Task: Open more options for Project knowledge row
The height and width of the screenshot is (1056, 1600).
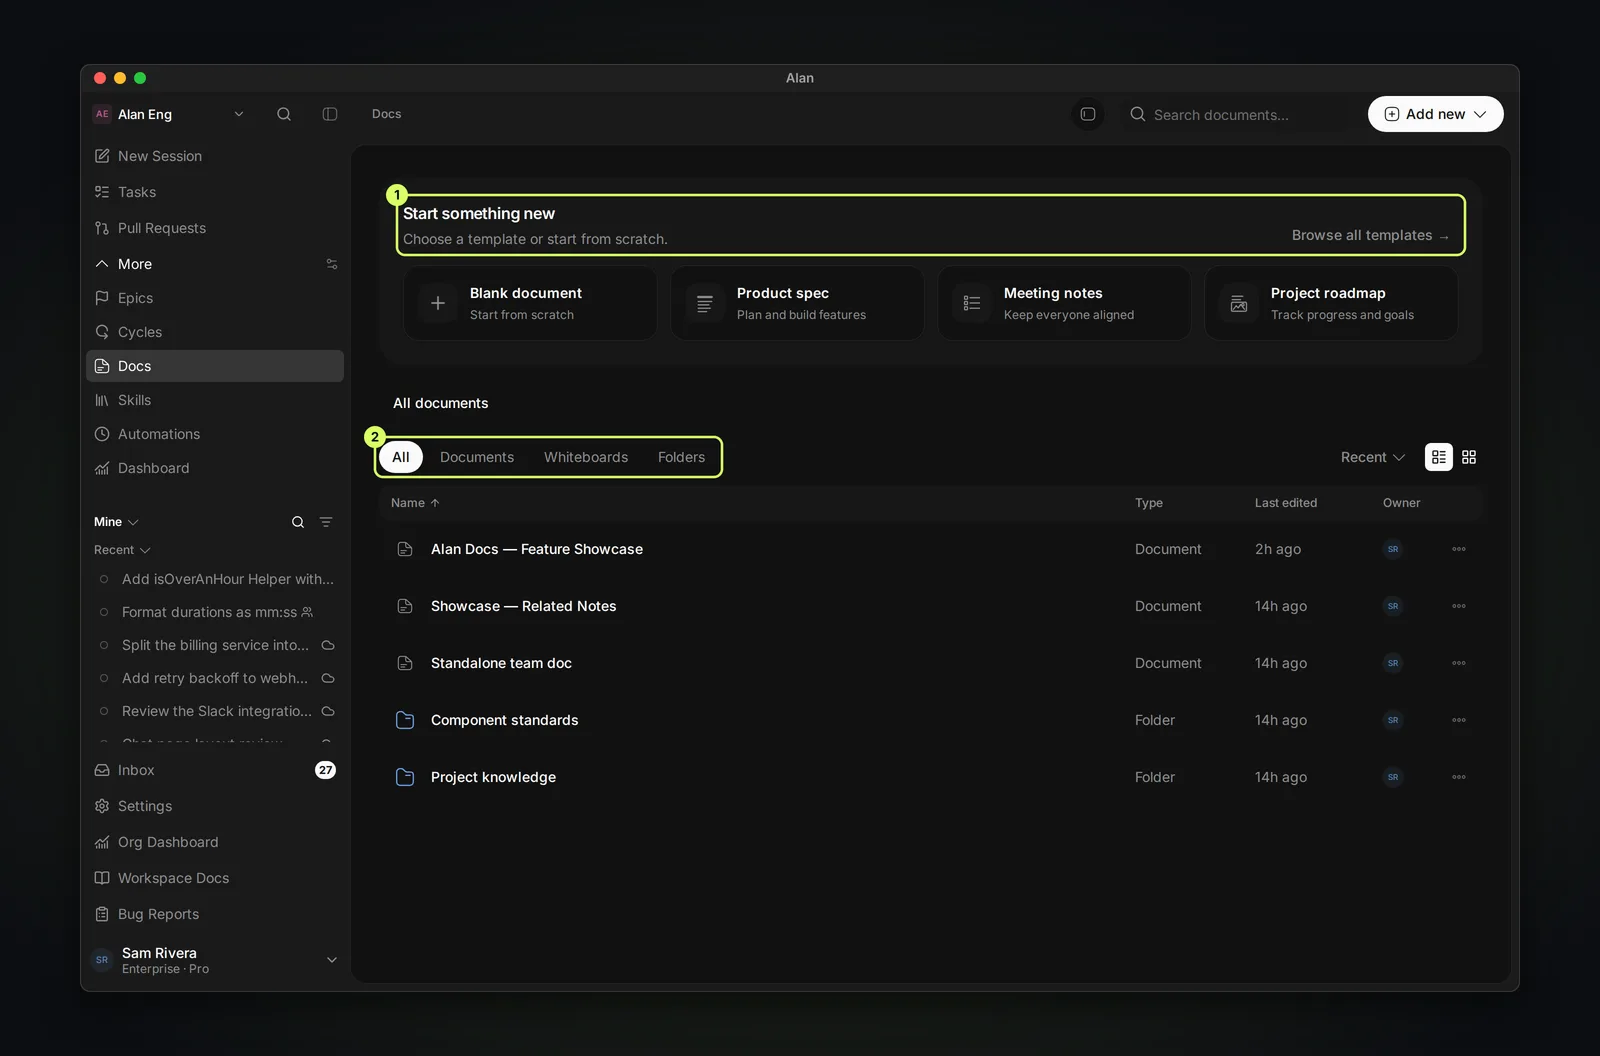Action: pos(1459,777)
